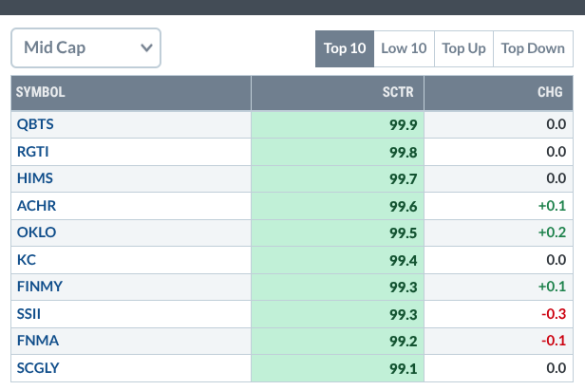Open the KC symbol link
The image size is (585, 390).
(26, 260)
